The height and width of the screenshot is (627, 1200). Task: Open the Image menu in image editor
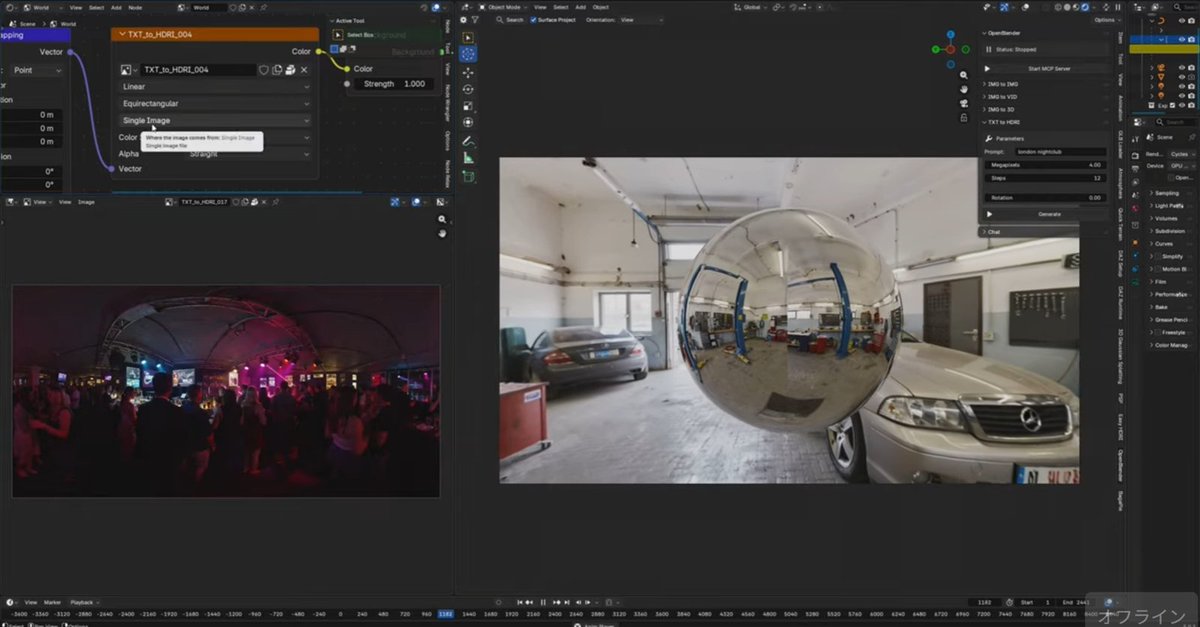click(x=86, y=202)
